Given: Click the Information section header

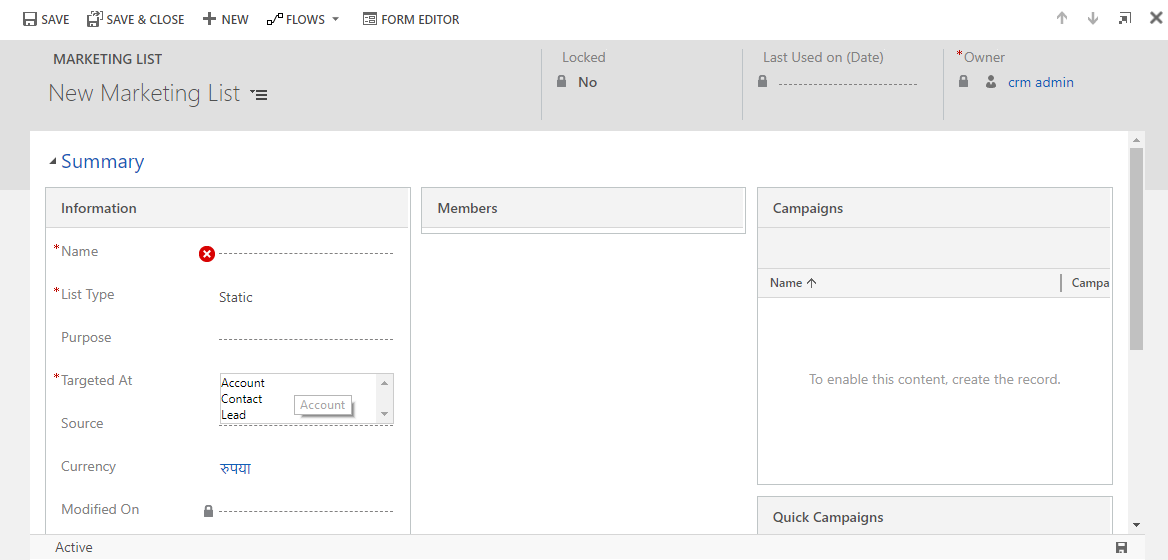Looking at the screenshot, I should pyautogui.click(x=227, y=208).
